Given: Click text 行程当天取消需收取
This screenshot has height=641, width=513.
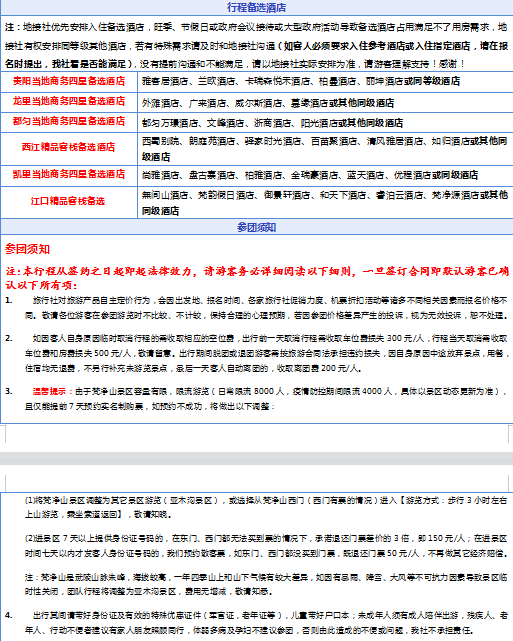Looking at the screenshot, I should click(x=470, y=338).
